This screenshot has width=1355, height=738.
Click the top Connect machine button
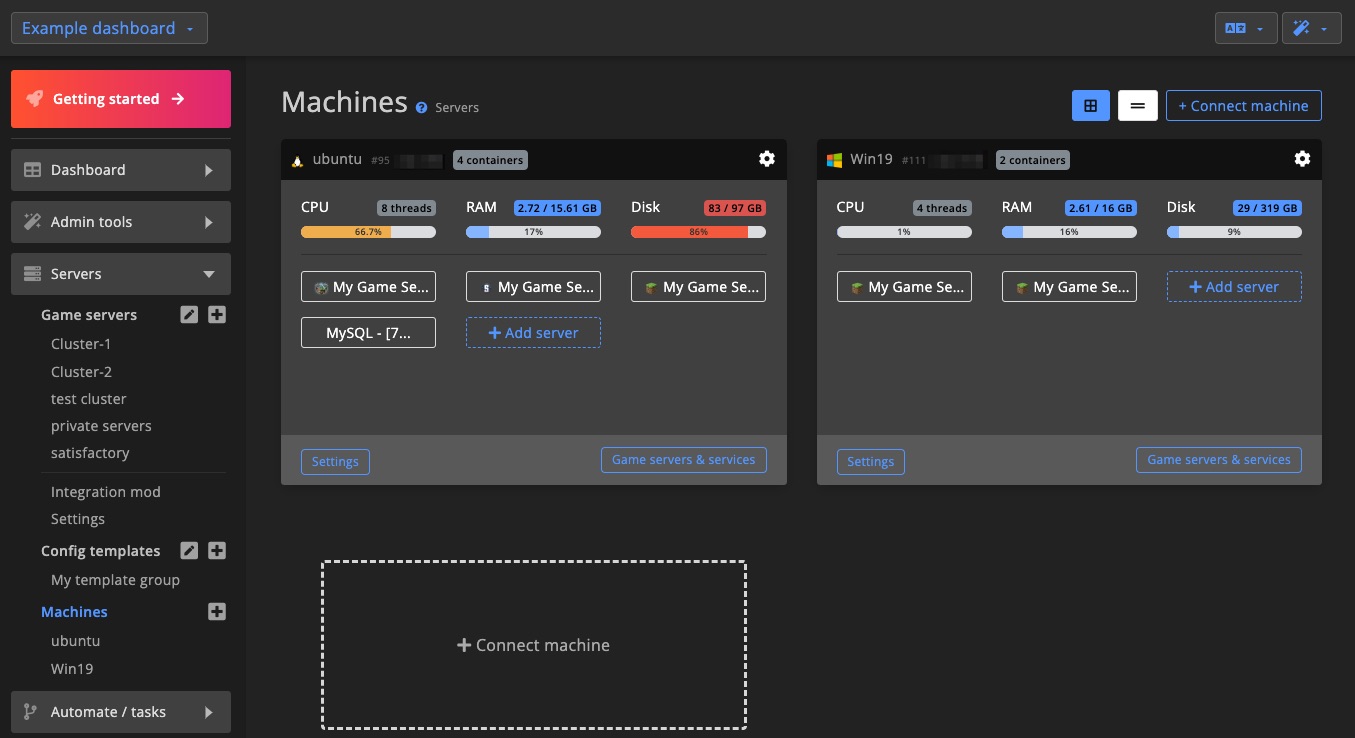tap(1244, 106)
